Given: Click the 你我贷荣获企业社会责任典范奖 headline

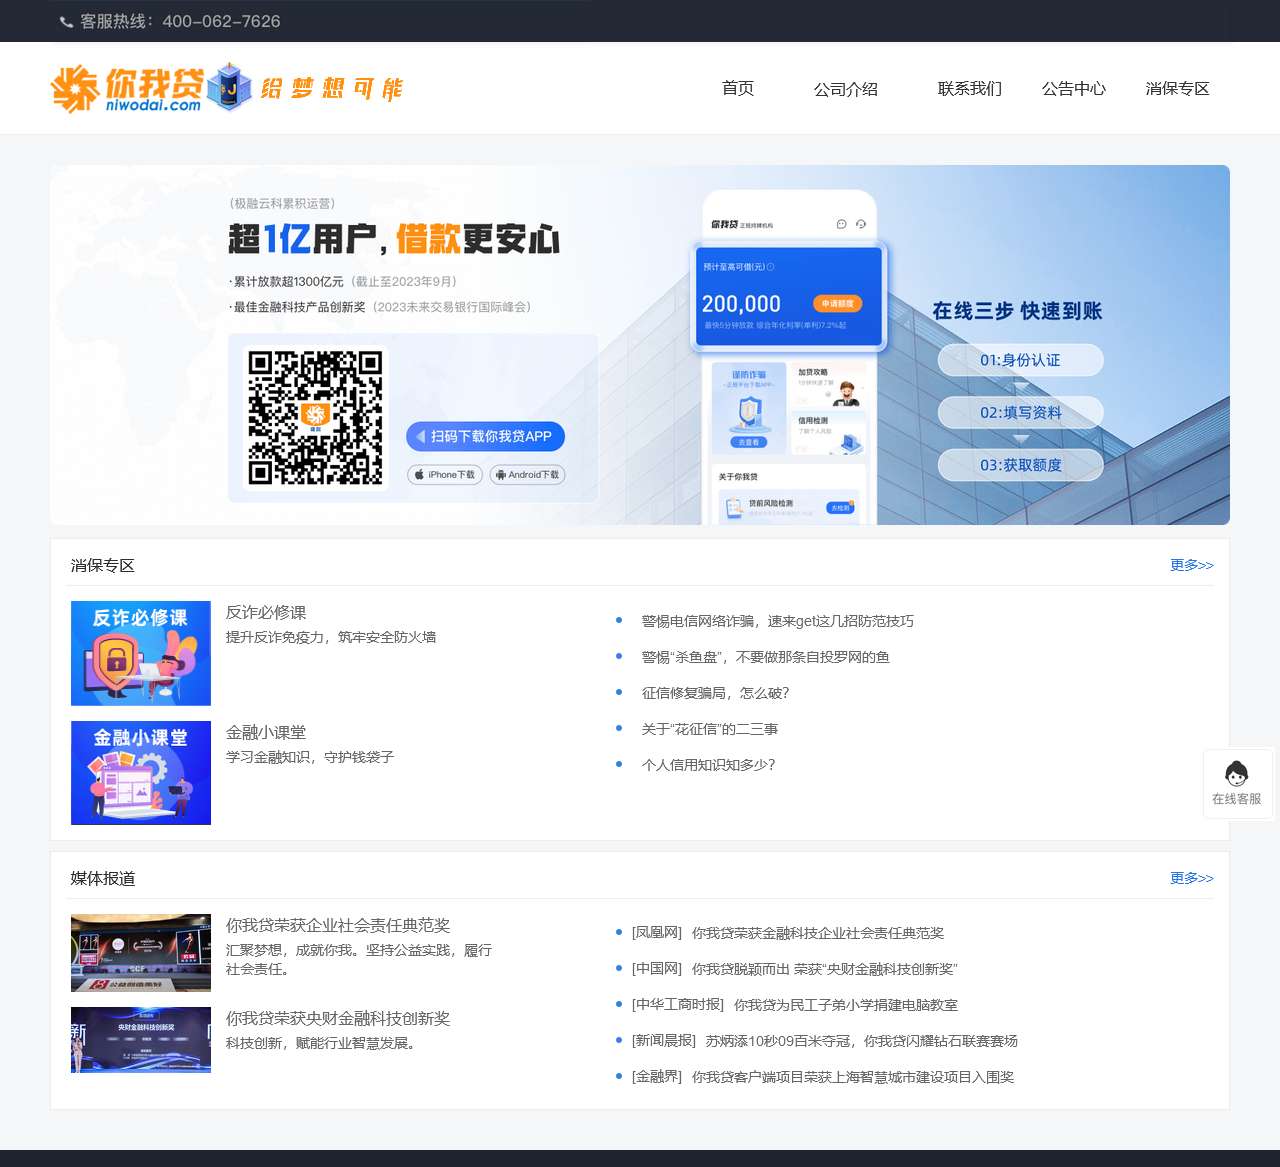Looking at the screenshot, I should pos(338,925).
